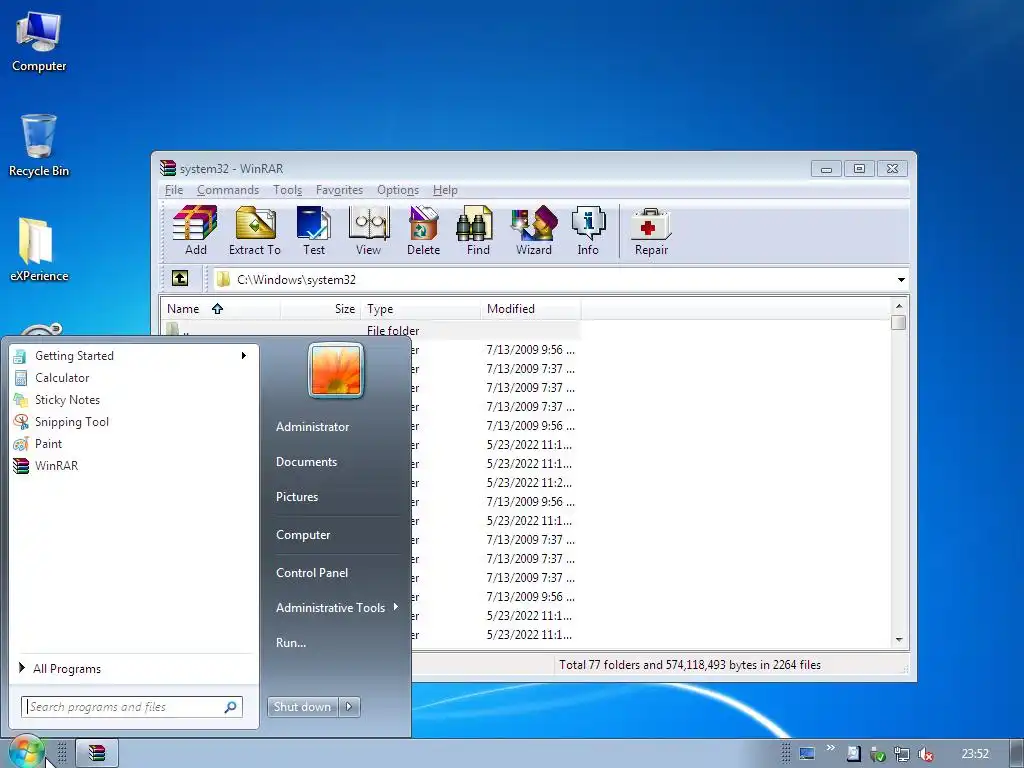Open the Run... dialog
Viewport: 1024px width, 768px height.
coord(291,643)
